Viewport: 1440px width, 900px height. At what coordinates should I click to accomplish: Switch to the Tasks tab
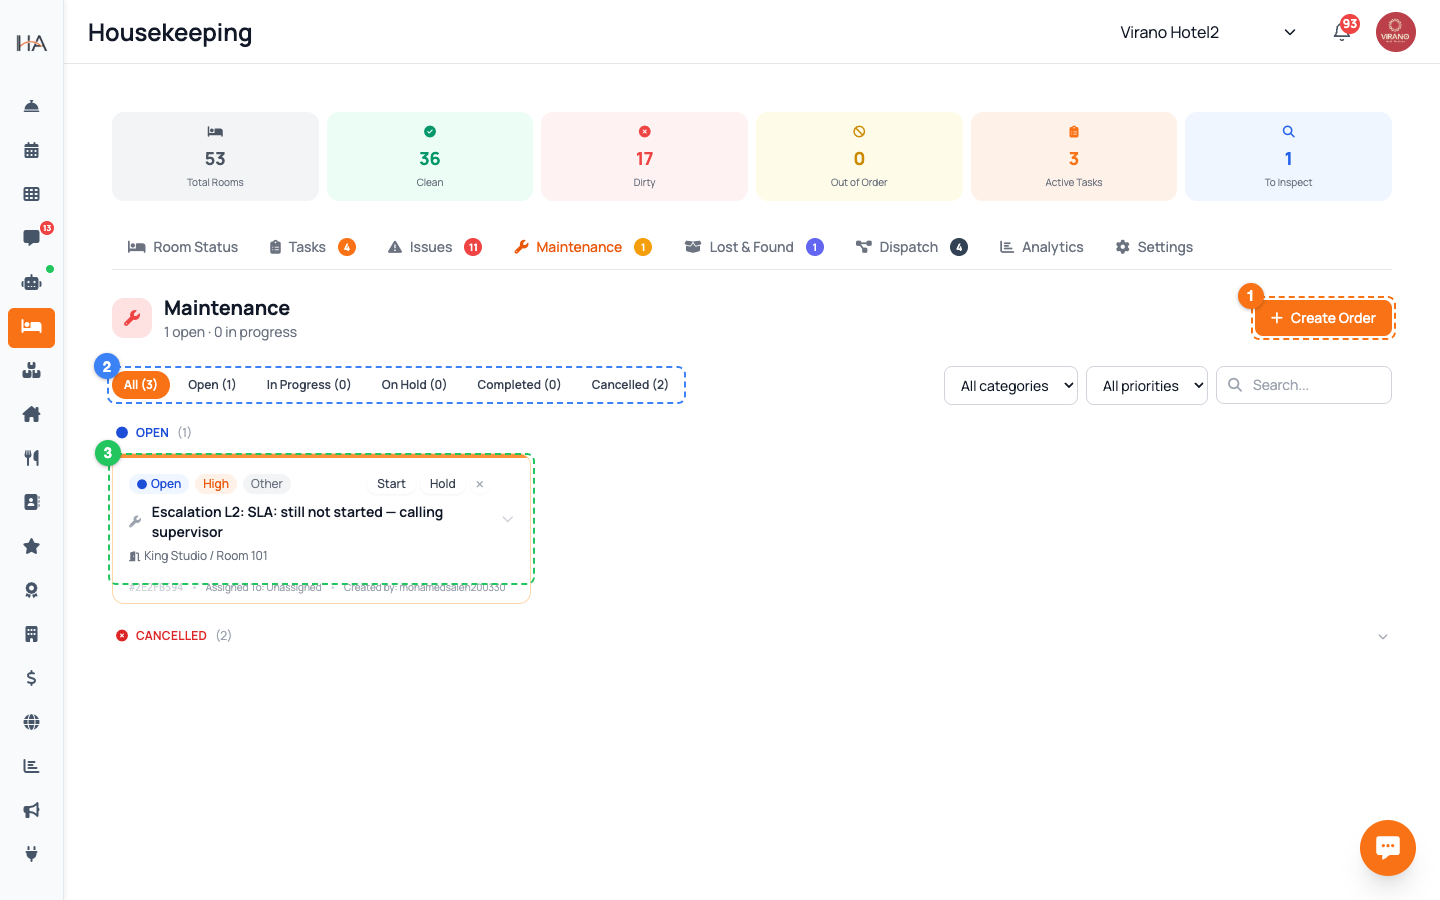point(312,247)
